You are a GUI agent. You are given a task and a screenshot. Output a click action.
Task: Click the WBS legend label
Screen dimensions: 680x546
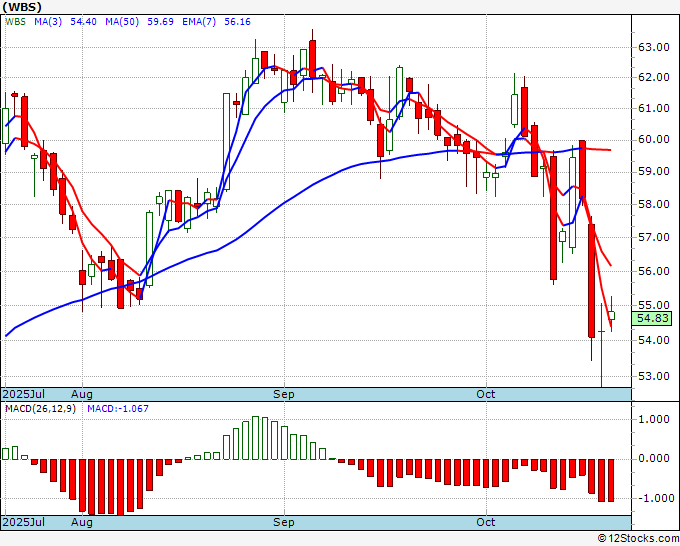[x=16, y=22]
